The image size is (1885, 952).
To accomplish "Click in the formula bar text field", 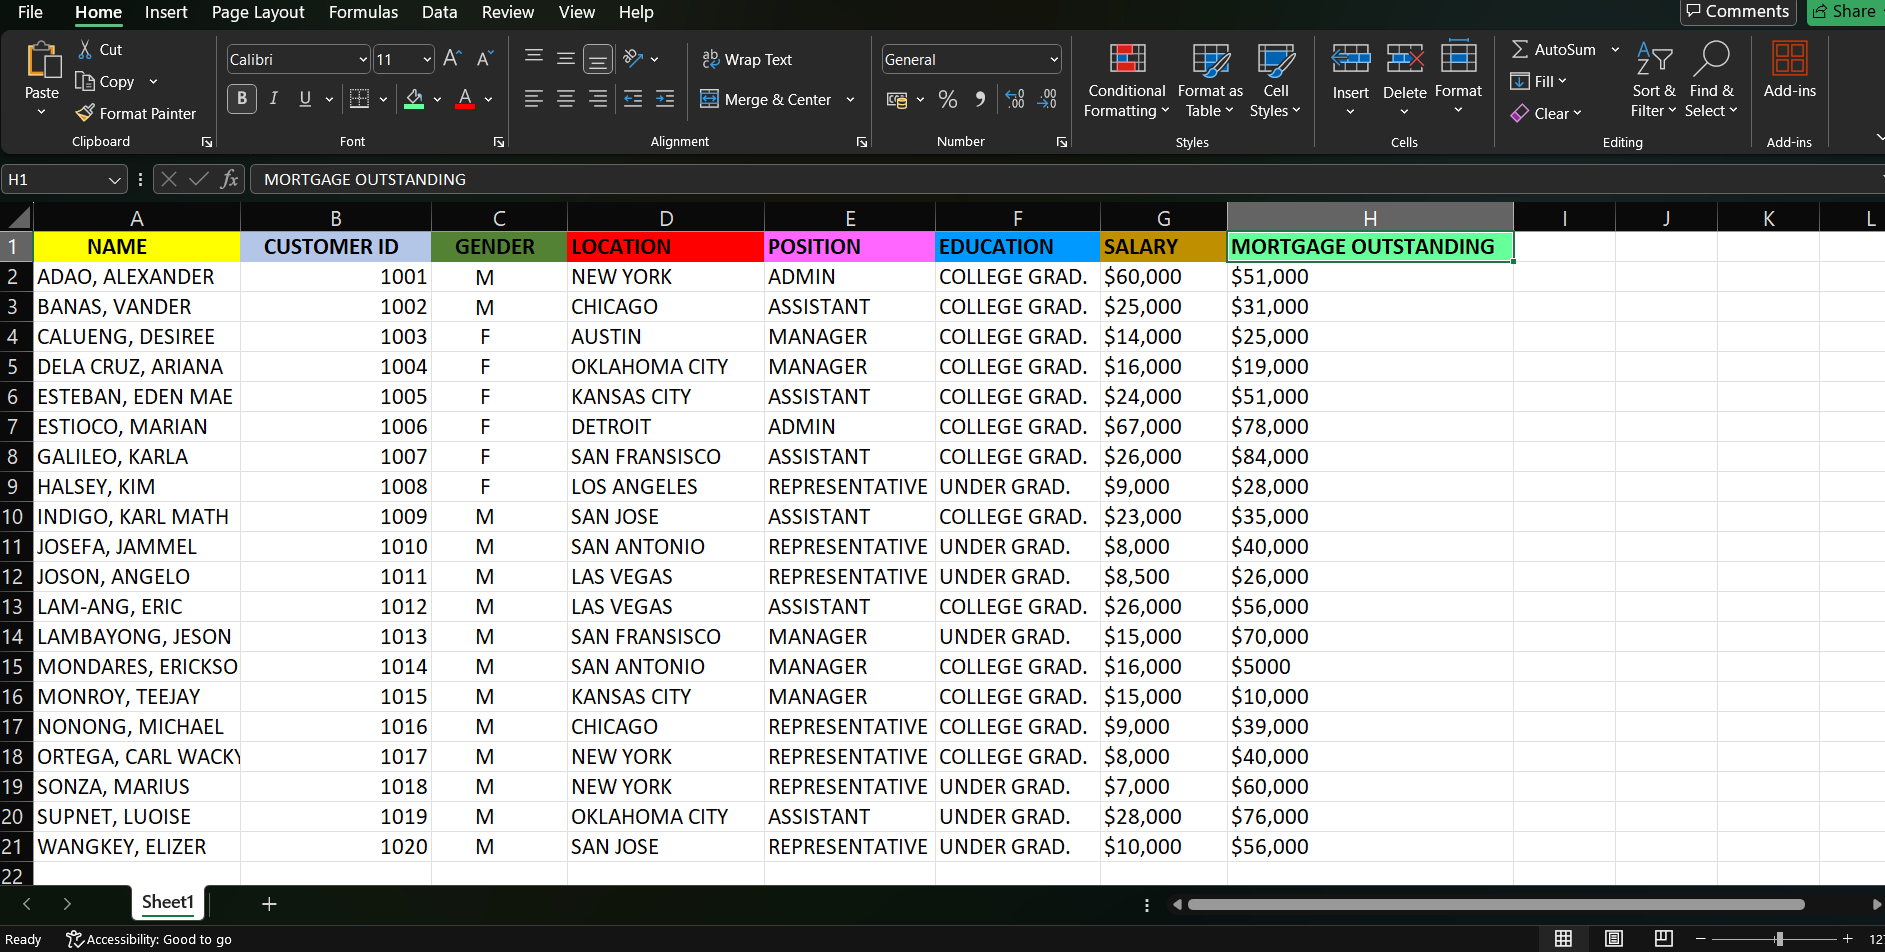I will [1065, 180].
